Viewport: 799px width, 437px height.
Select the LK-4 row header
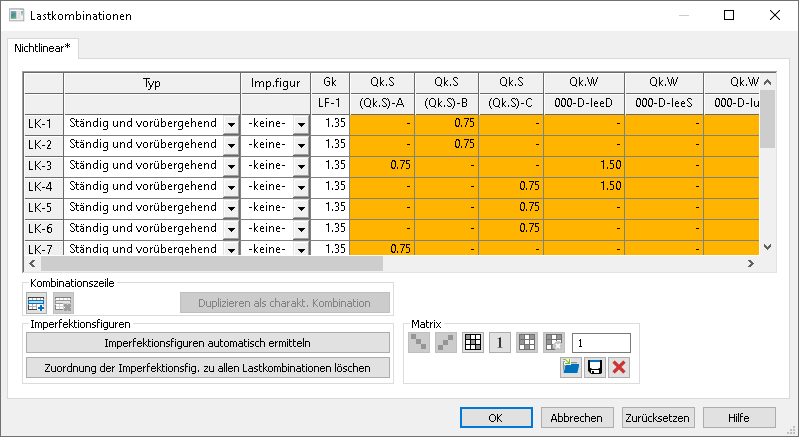tap(43, 186)
